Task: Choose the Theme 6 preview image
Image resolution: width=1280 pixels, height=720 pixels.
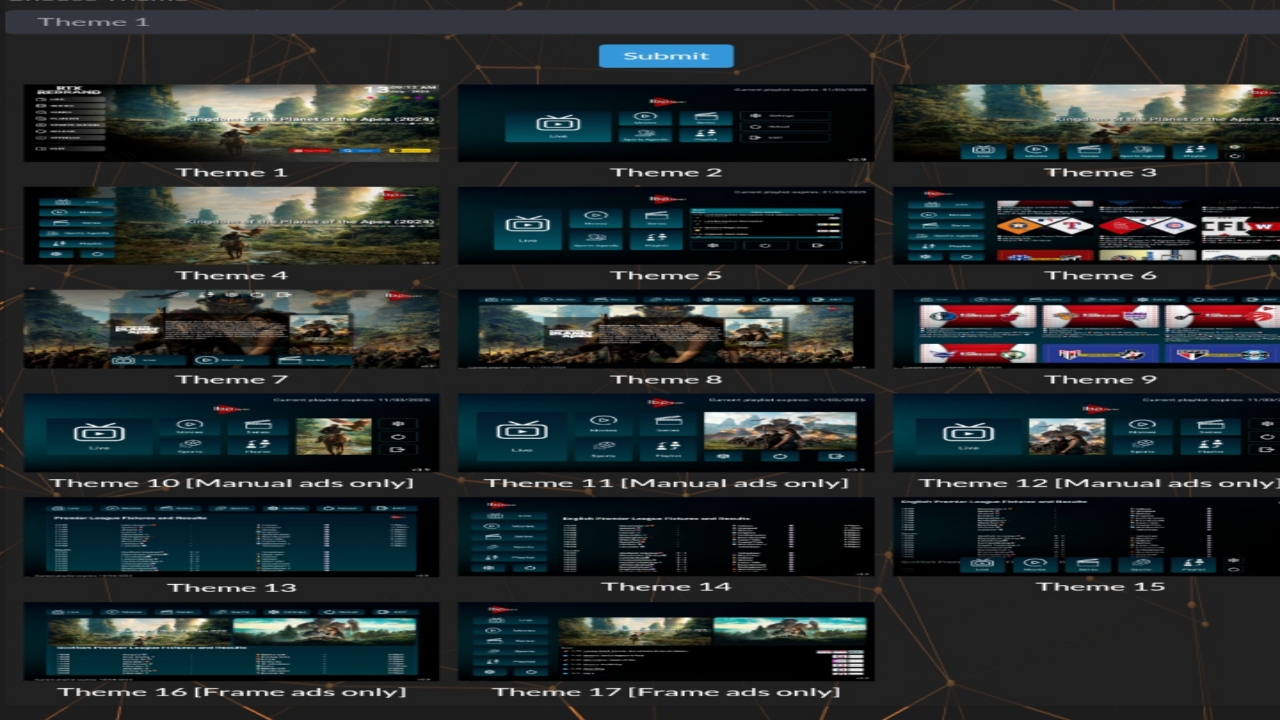Action: pyautogui.click(x=1086, y=226)
